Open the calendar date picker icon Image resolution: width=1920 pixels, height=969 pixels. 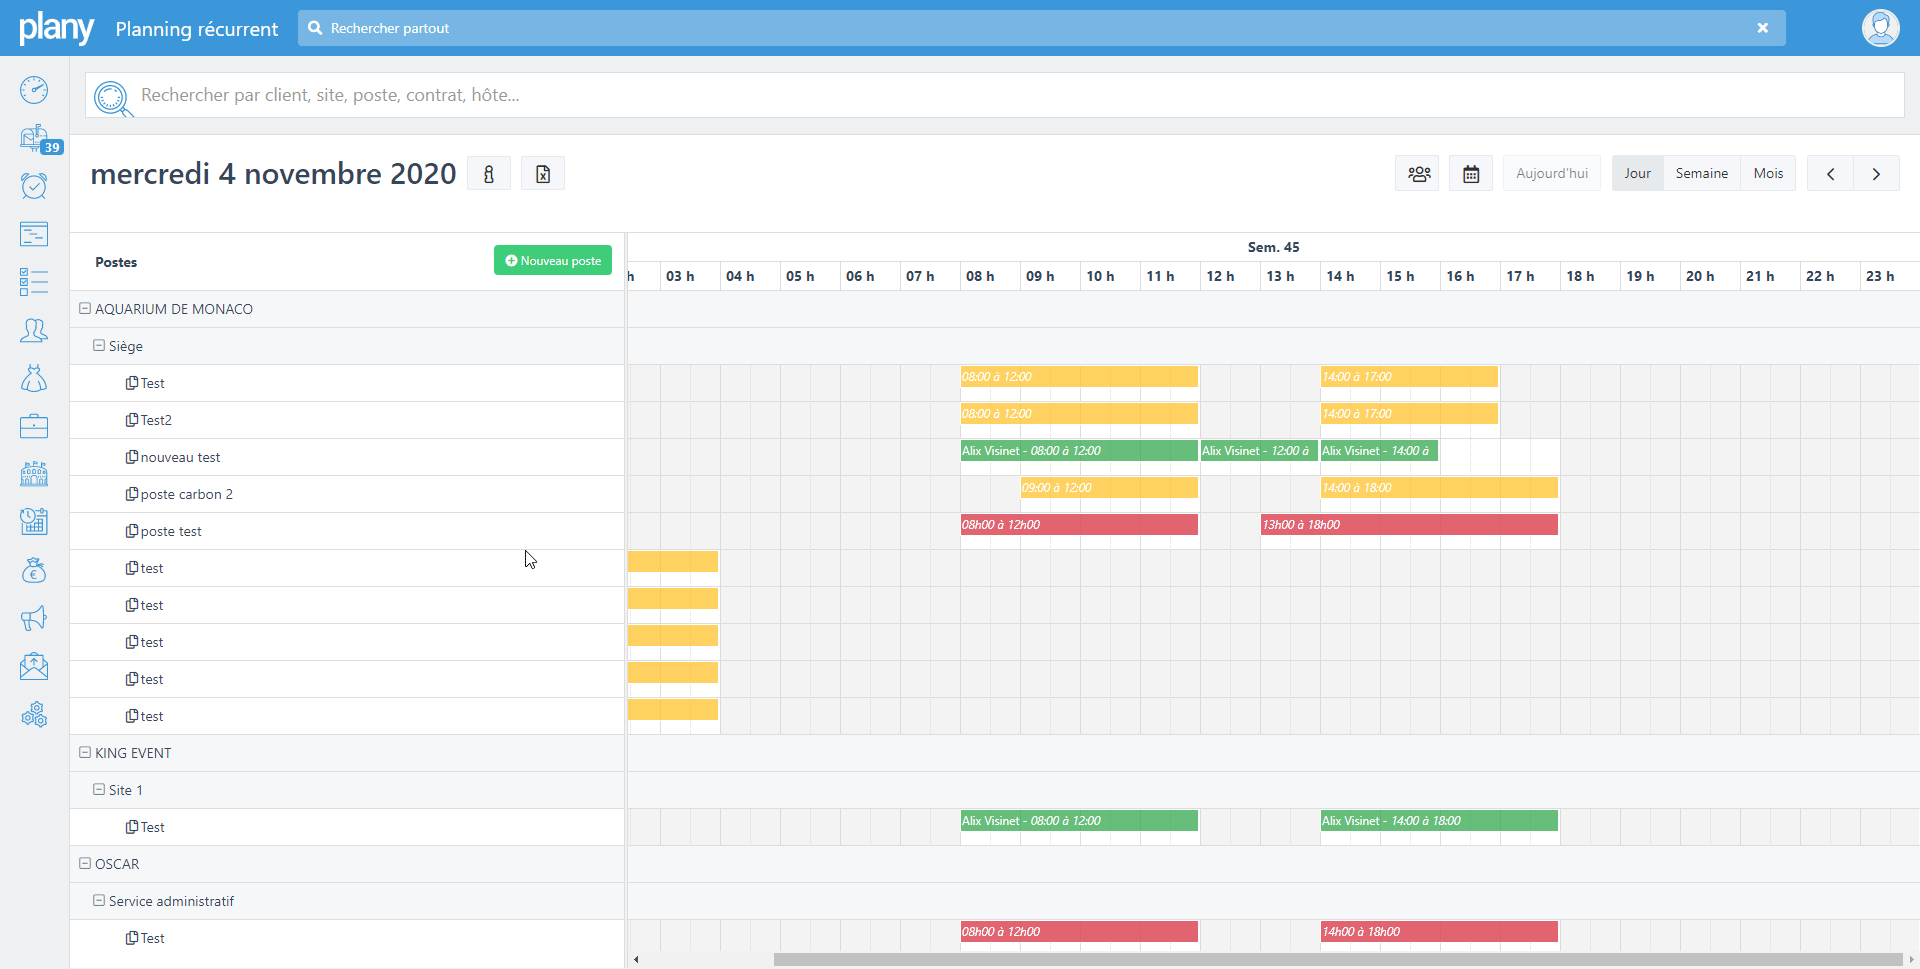click(1471, 174)
